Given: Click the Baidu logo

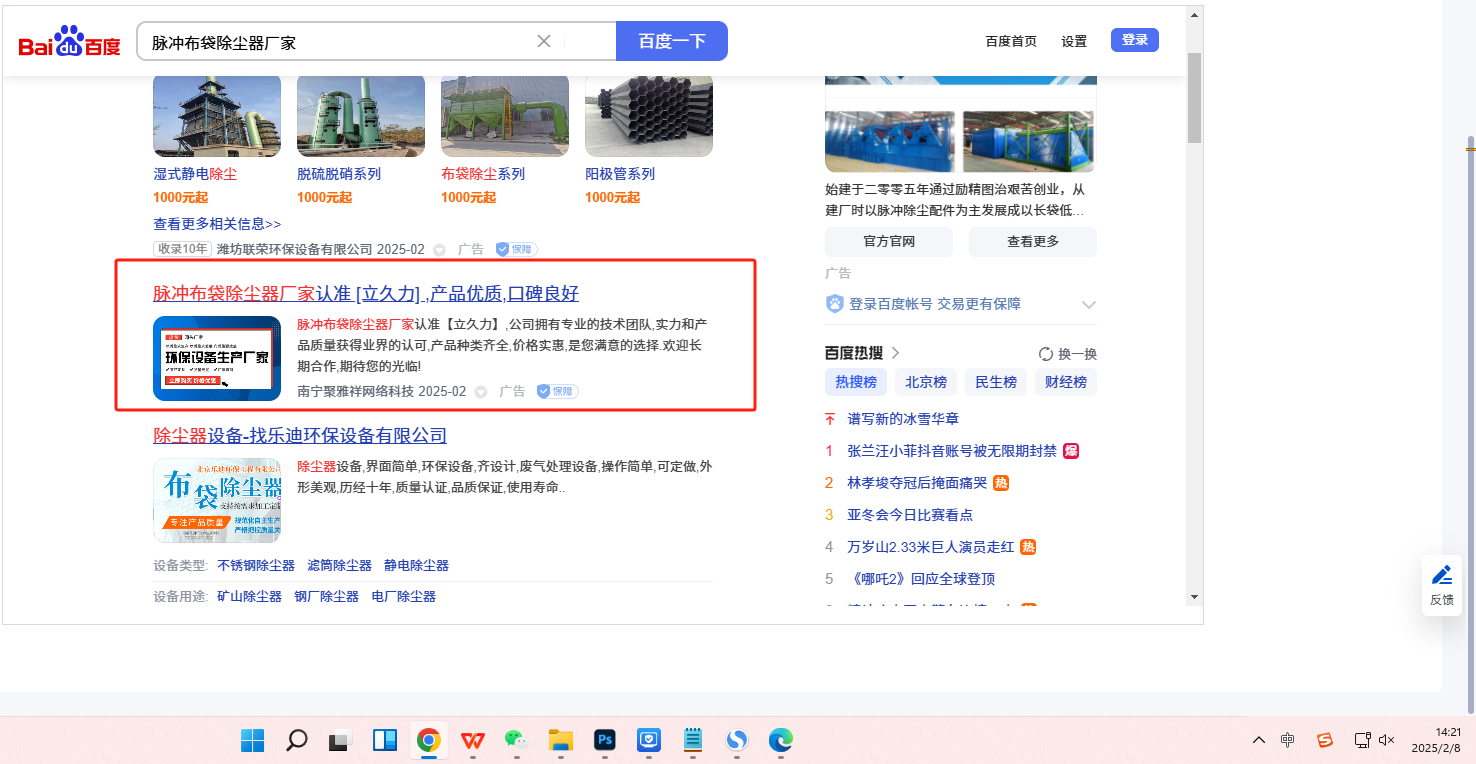Looking at the screenshot, I should click(x=69, y=42).
